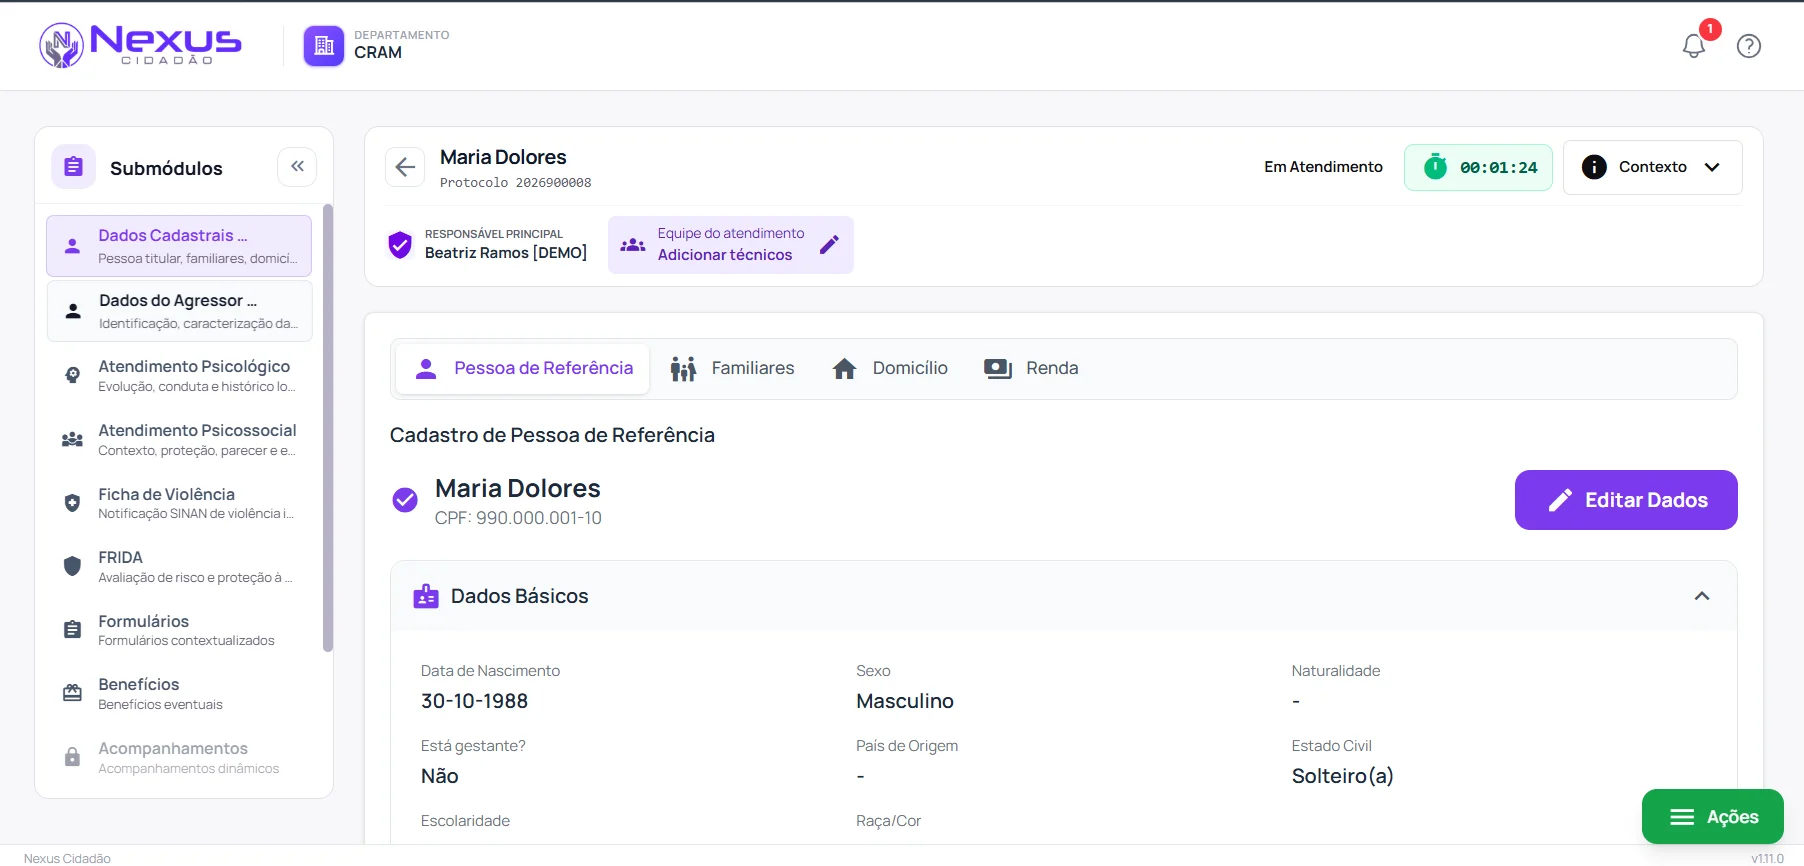Click the Submódulos clipboard icon
1804x866 pixels.
click(74, 167)
